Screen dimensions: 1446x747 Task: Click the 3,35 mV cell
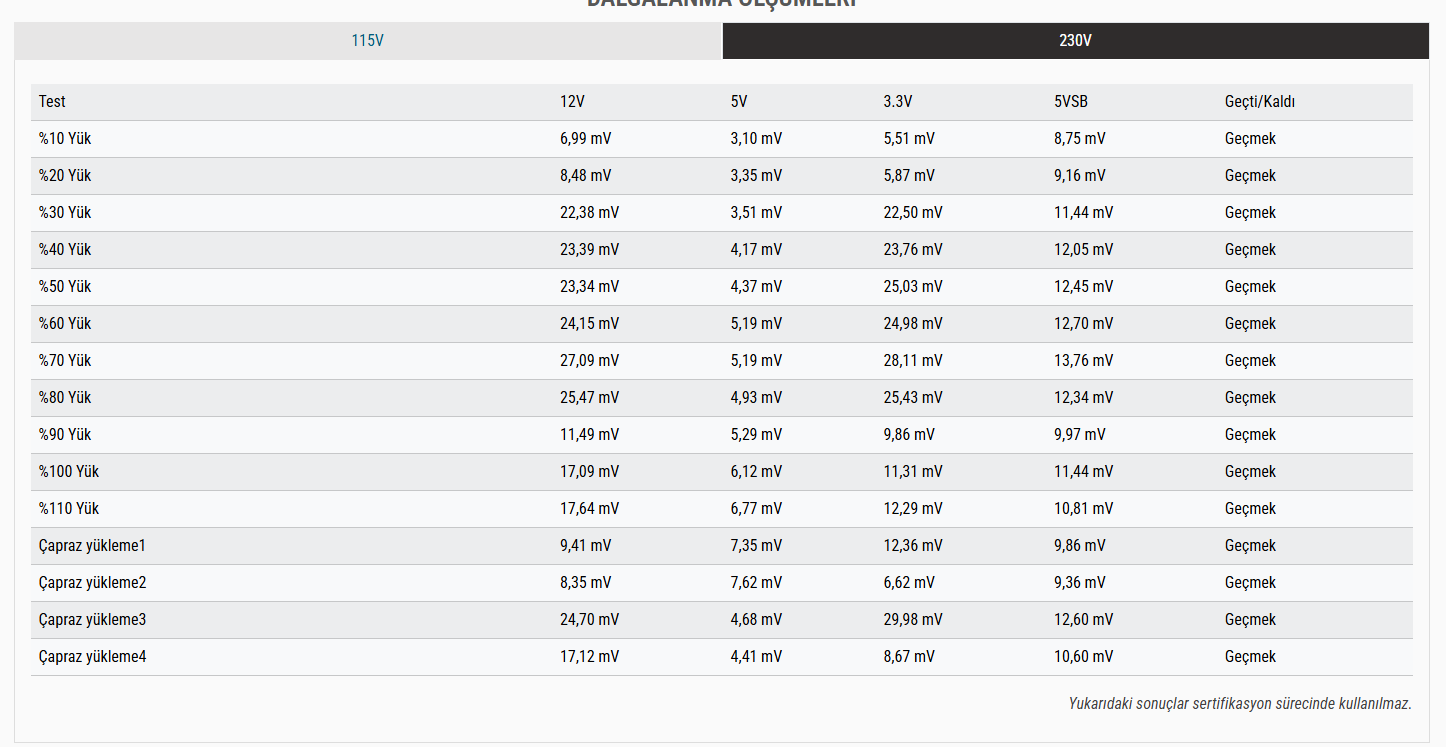(x=757, y=176)
